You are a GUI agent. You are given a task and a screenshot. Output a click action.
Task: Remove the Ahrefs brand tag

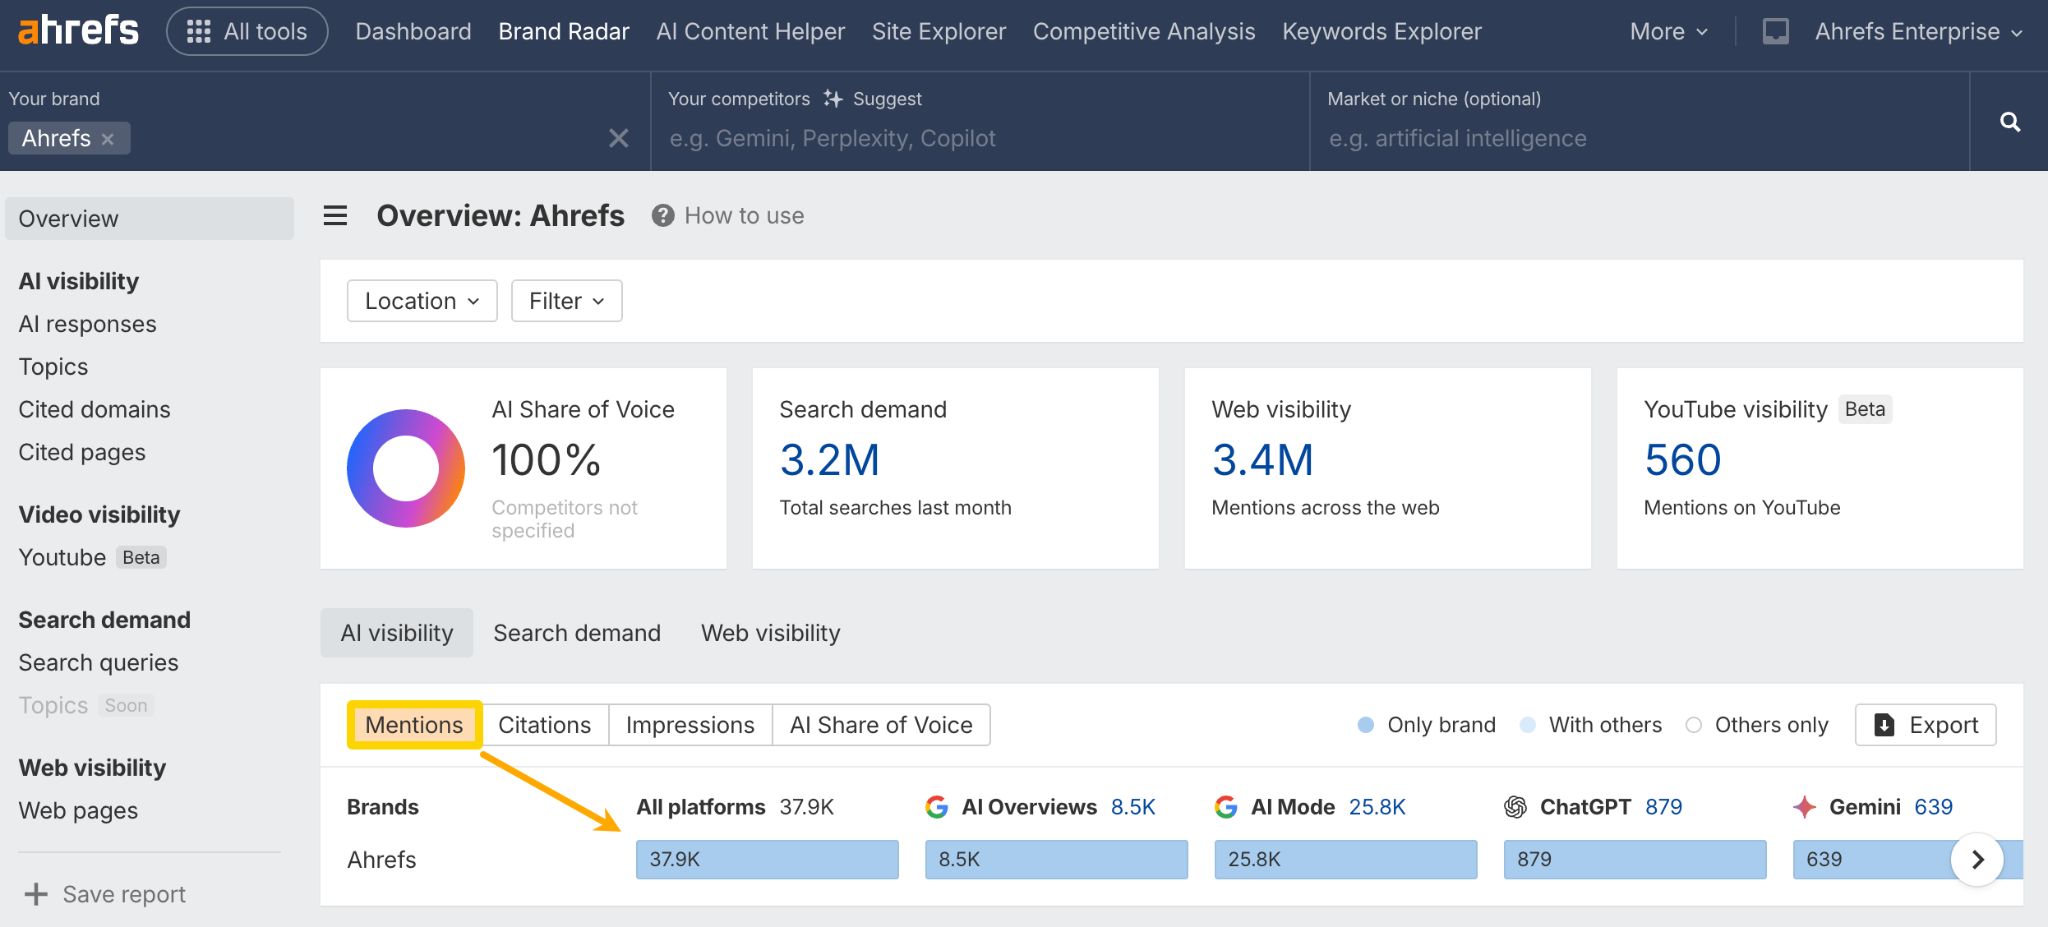108,139
